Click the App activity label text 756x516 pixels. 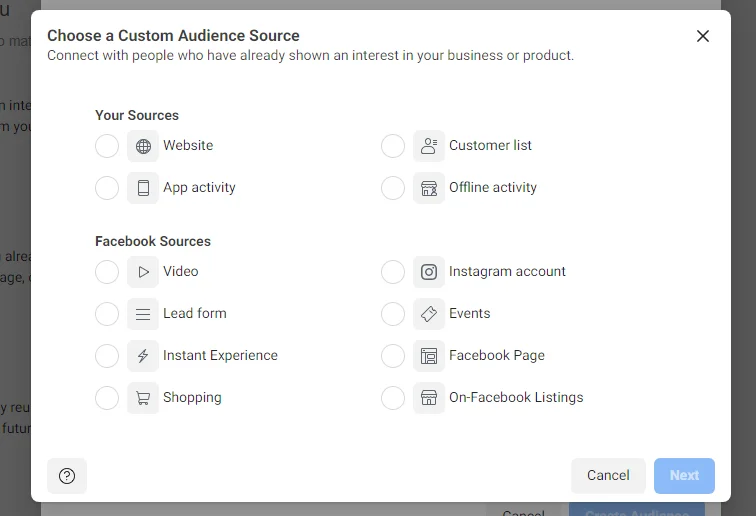[x=199, y=188]
